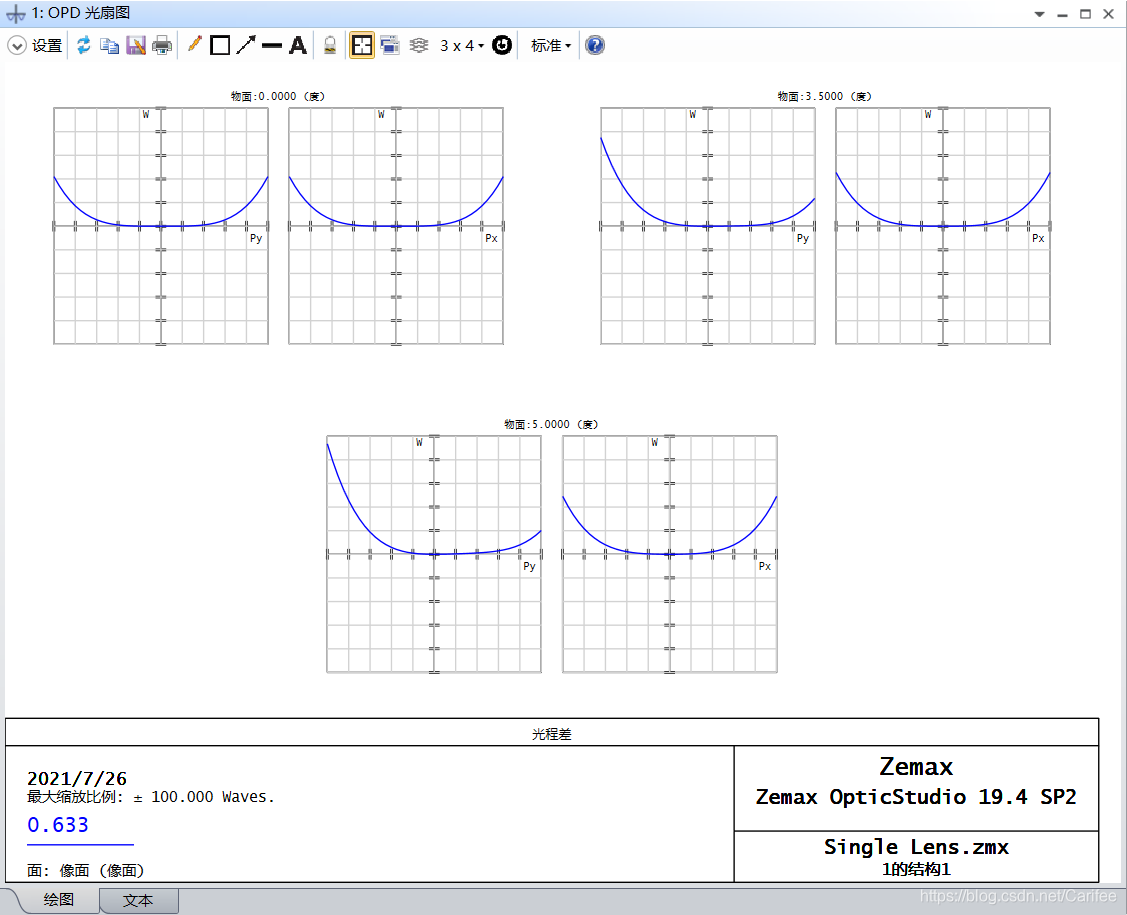Viewport: 1127px width, 915px height.
Task: Switch to the 绘图 tab
Action: click(x=59, y=900)
